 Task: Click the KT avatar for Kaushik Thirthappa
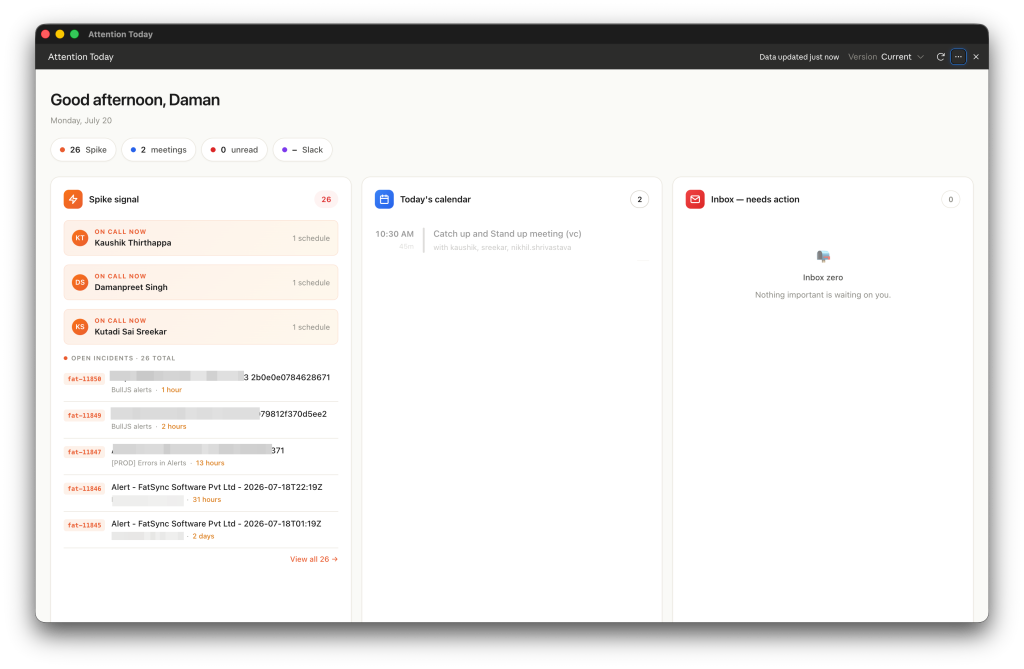pyautogui.click(x=80, y=238)
